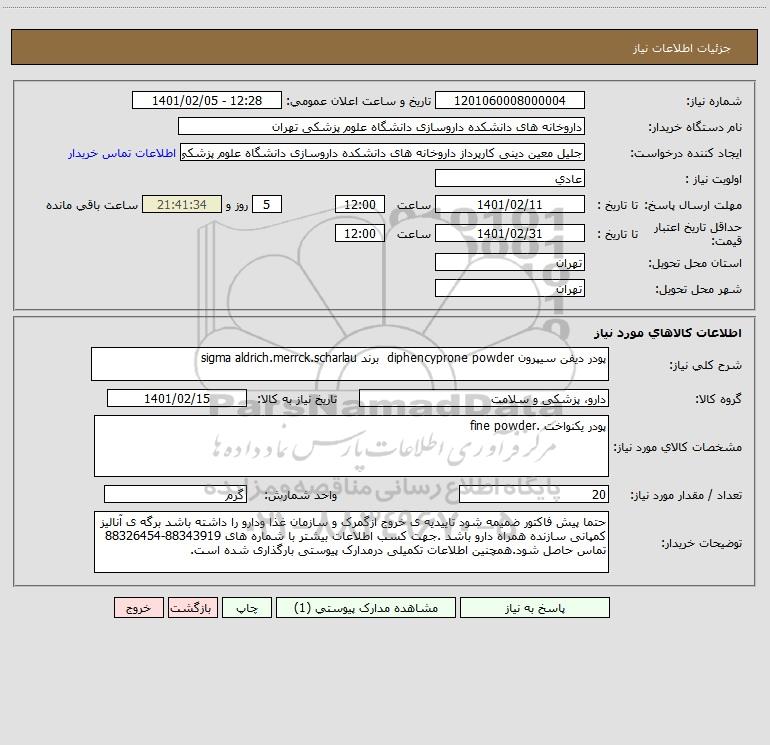Click remaining time countdown 21:41:34
Viewport: 770px width, 745px height.
pos(182,204)
